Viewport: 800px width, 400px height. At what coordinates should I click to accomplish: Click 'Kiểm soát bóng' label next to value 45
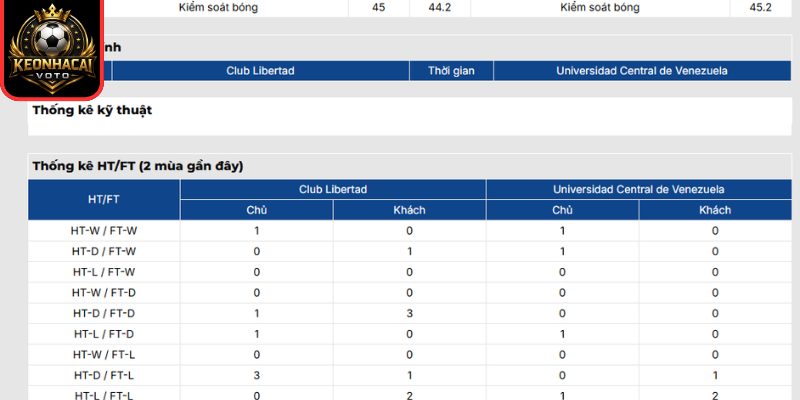pyautogui.click(x=218, y=8)
